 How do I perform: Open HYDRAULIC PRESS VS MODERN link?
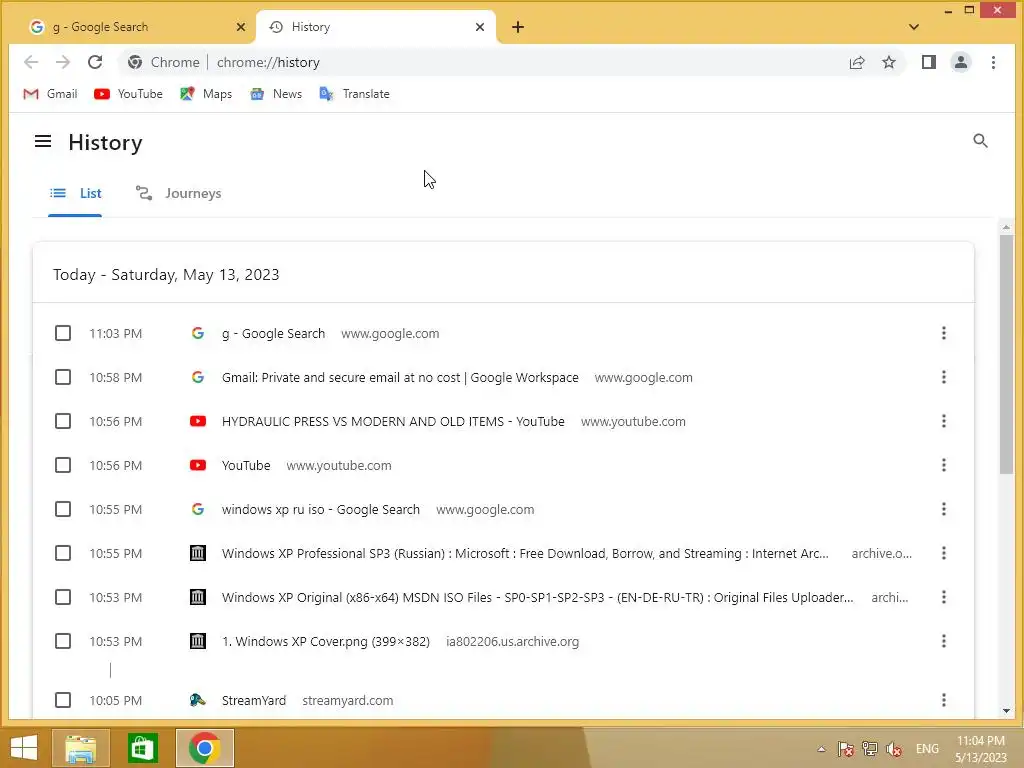coord(392,421)
